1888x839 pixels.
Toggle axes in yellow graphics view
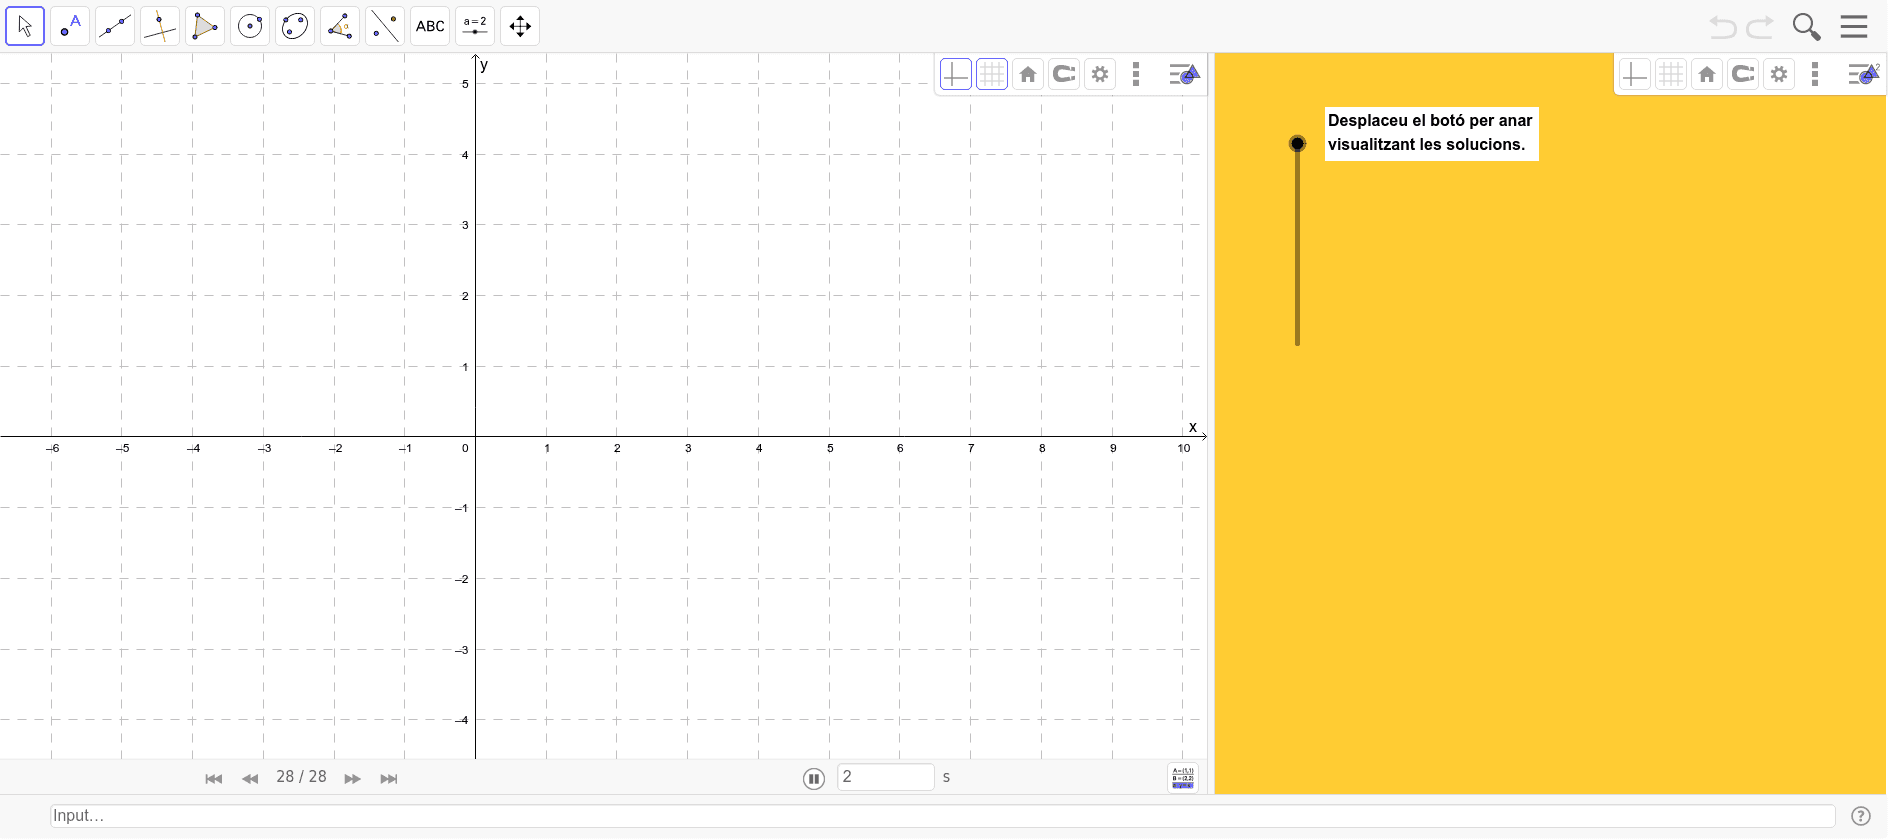coord(1635,74)
